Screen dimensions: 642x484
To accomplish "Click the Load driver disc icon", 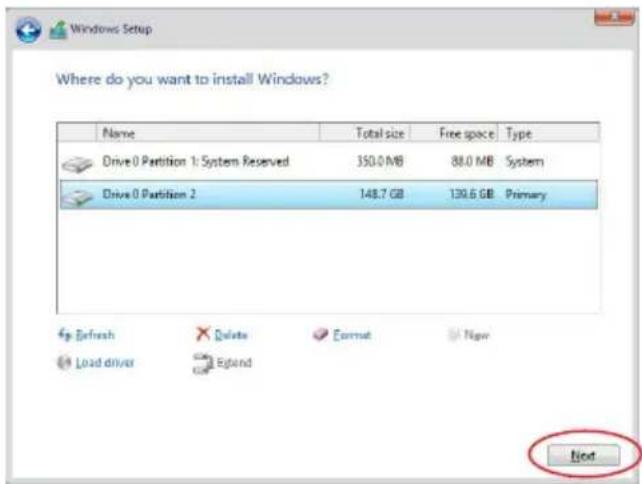I will pos(64,362).
